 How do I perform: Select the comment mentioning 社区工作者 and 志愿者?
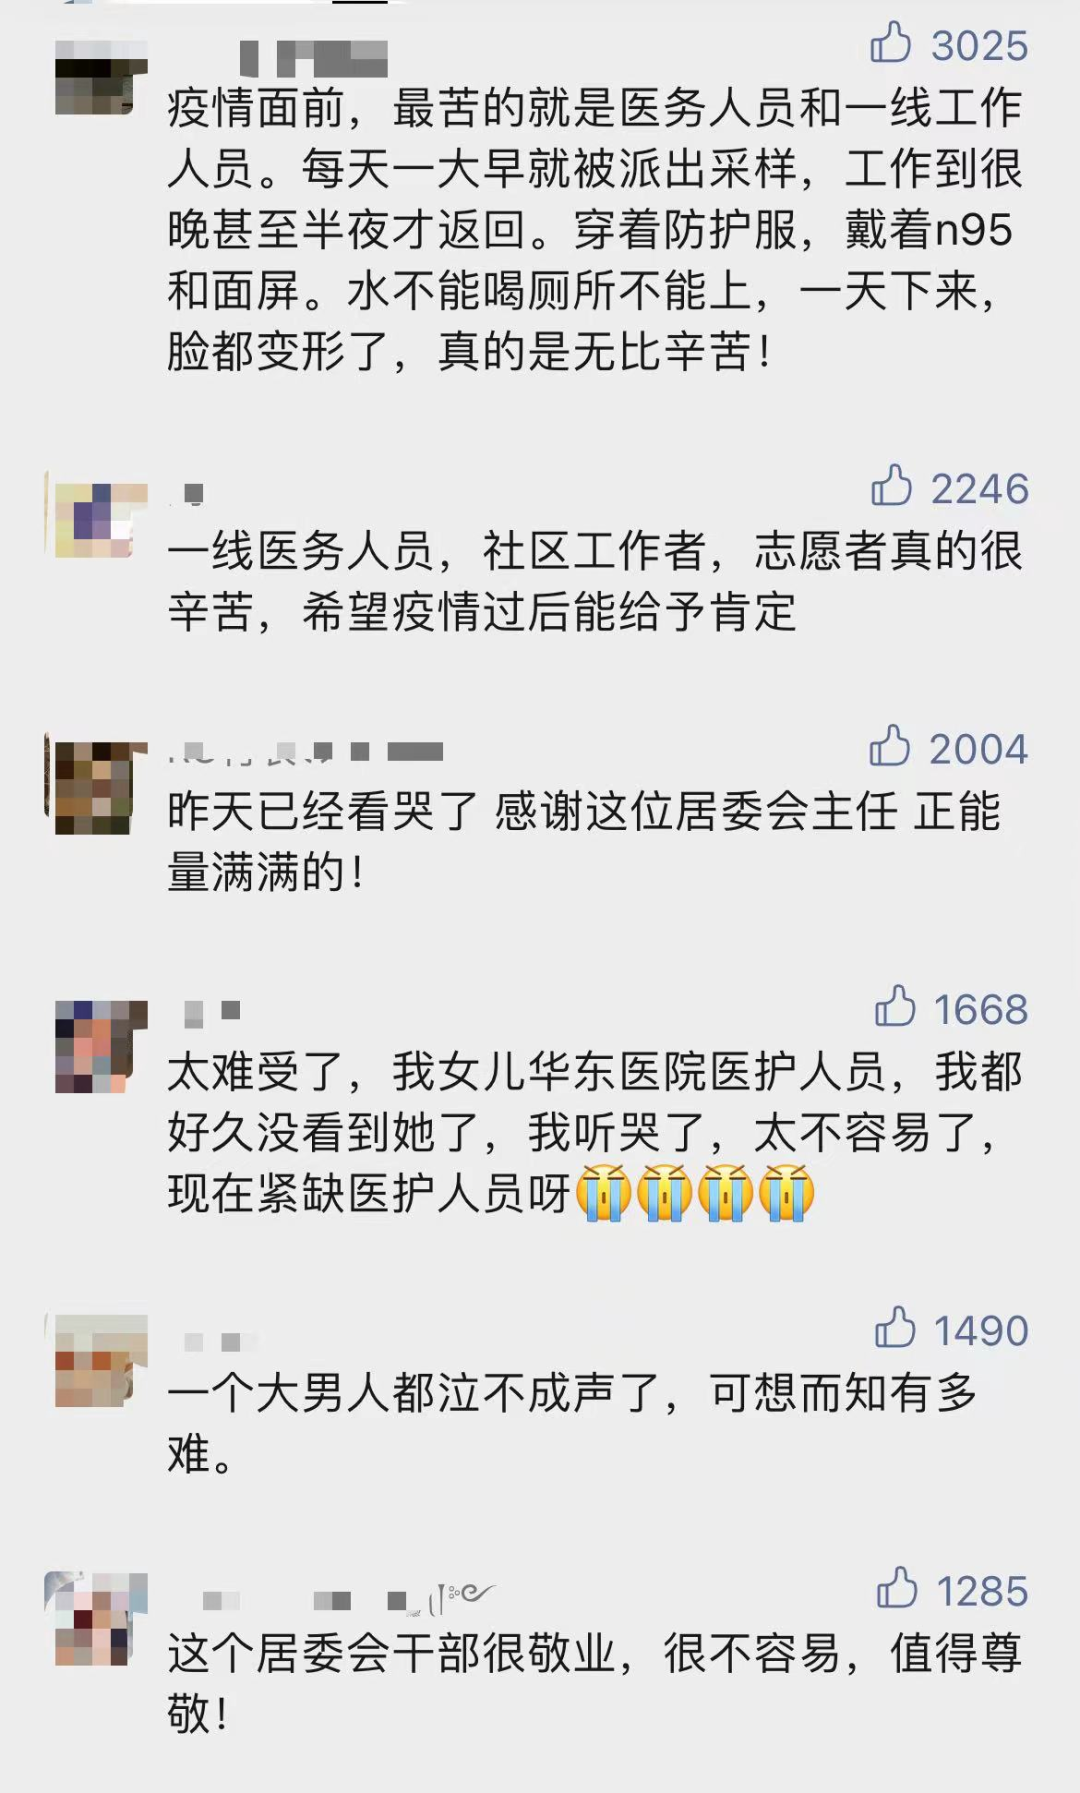pos(596,580)
